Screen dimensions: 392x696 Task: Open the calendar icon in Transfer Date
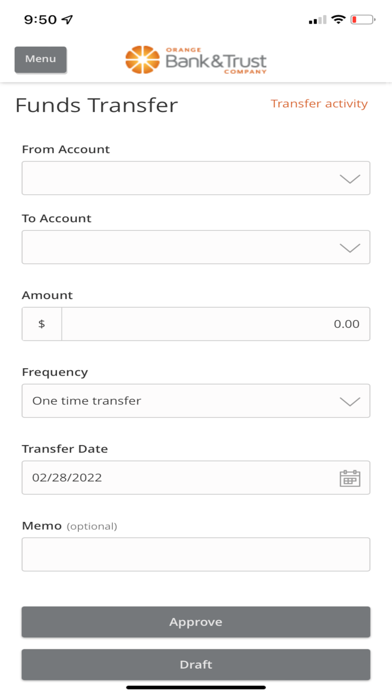[x=350, y=478]
